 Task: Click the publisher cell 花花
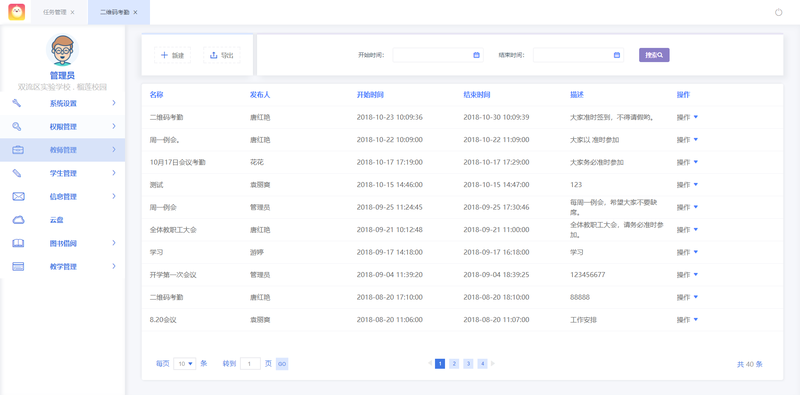tap(256, 162)
